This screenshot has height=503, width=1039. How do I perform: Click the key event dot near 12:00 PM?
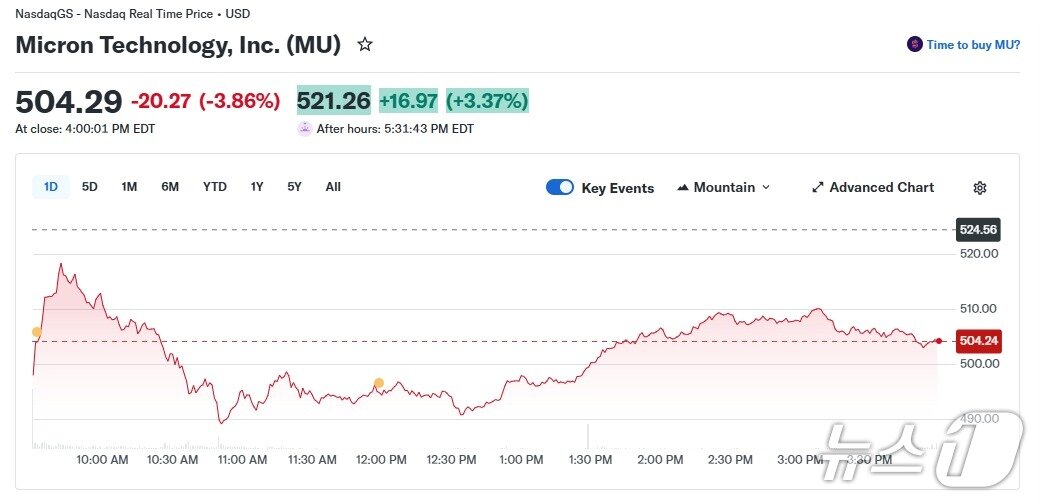pyautogui.click(x=379, y=383)
